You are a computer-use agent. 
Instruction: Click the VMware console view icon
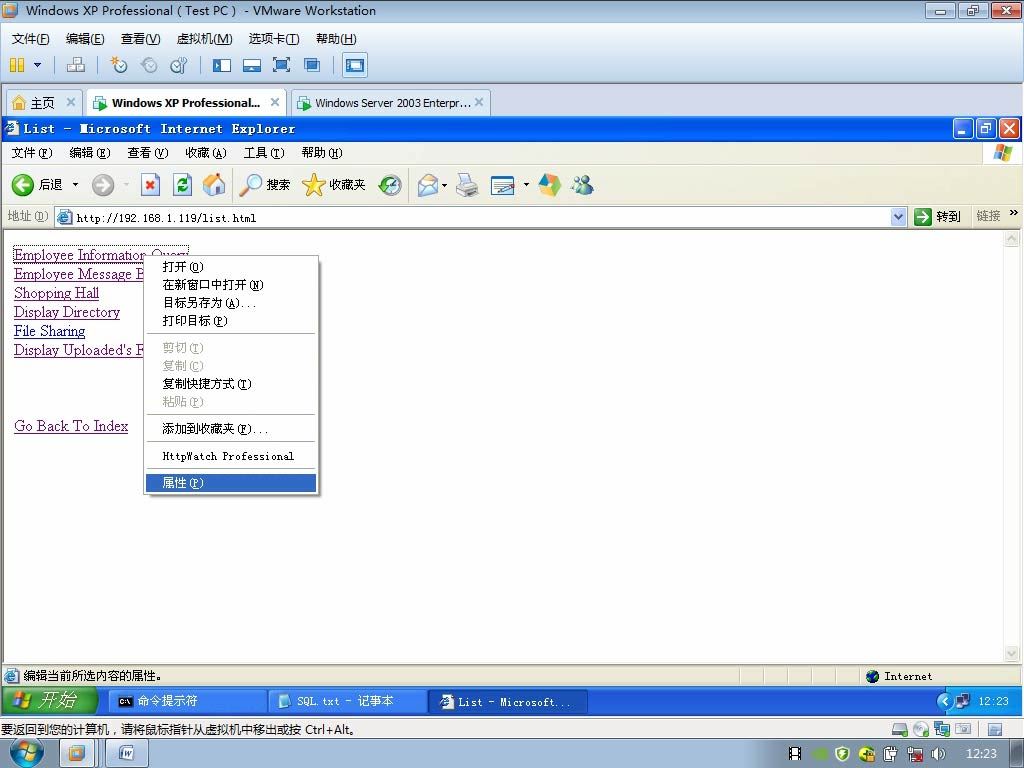(355, 65)
